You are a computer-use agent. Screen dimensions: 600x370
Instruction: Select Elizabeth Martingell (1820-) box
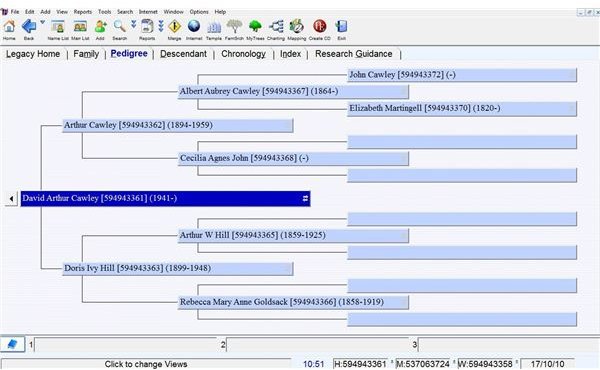coord(462,109)
